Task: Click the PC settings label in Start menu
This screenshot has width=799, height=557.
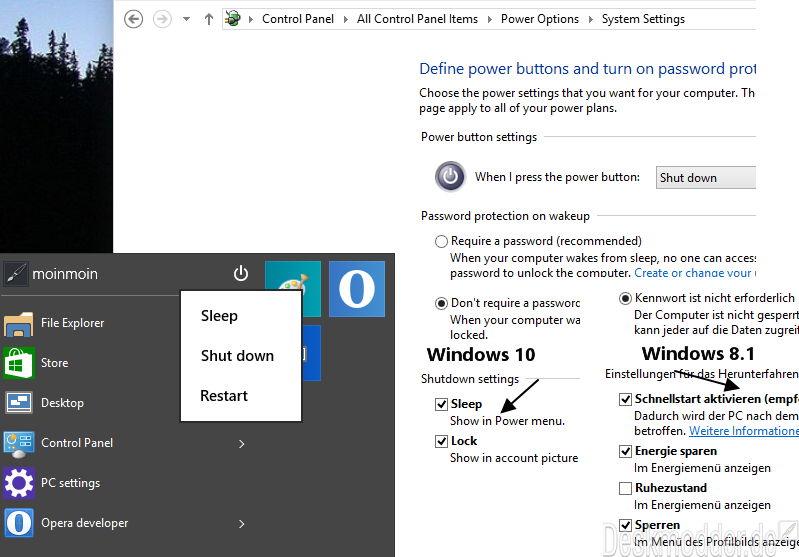Action: (70, 483)
